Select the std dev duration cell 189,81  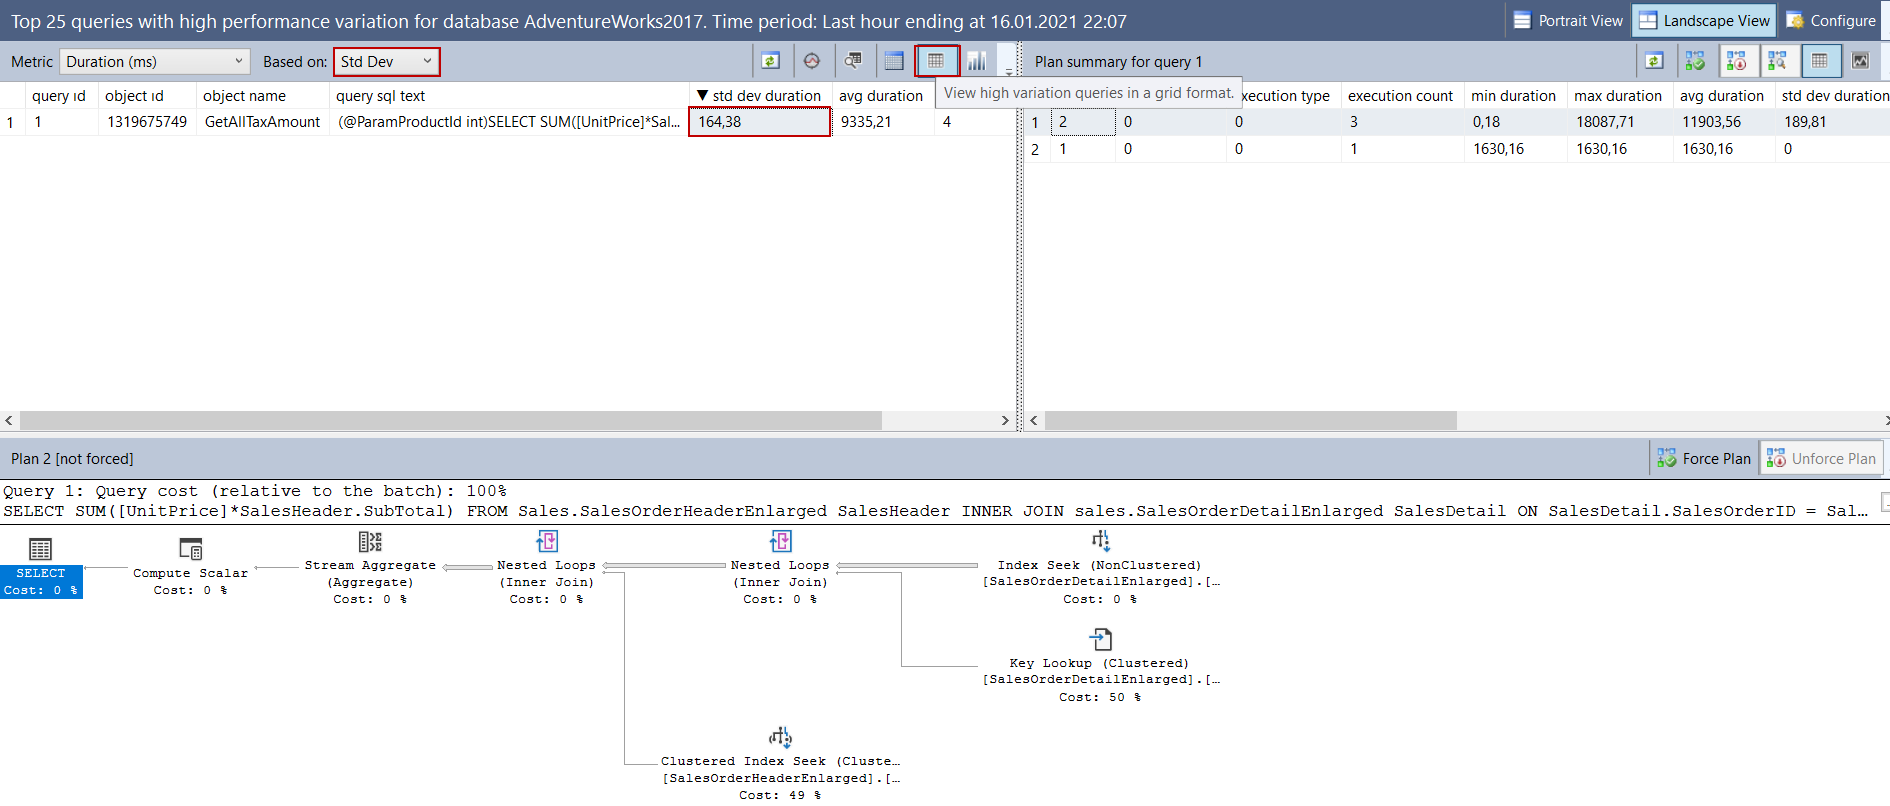coord(1833,122)
